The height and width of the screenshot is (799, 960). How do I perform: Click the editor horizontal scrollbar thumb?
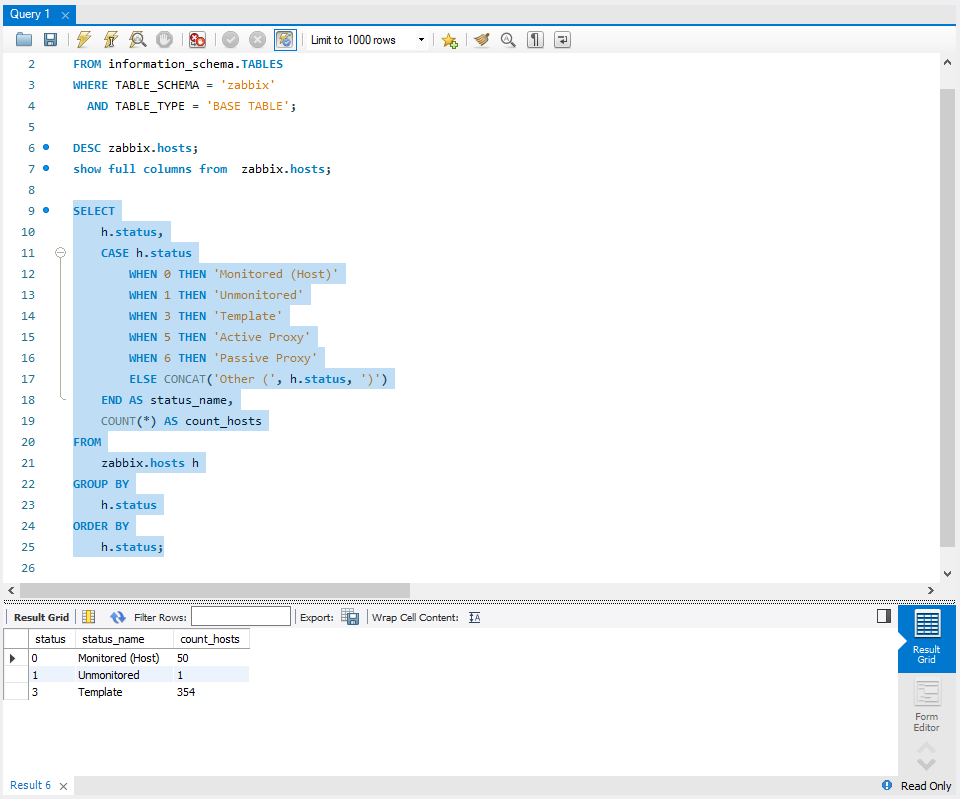(215, 590)
